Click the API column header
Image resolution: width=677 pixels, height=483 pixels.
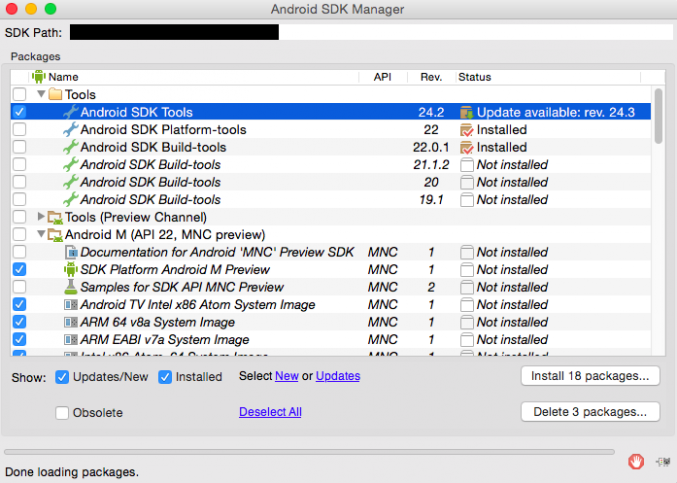383,77
